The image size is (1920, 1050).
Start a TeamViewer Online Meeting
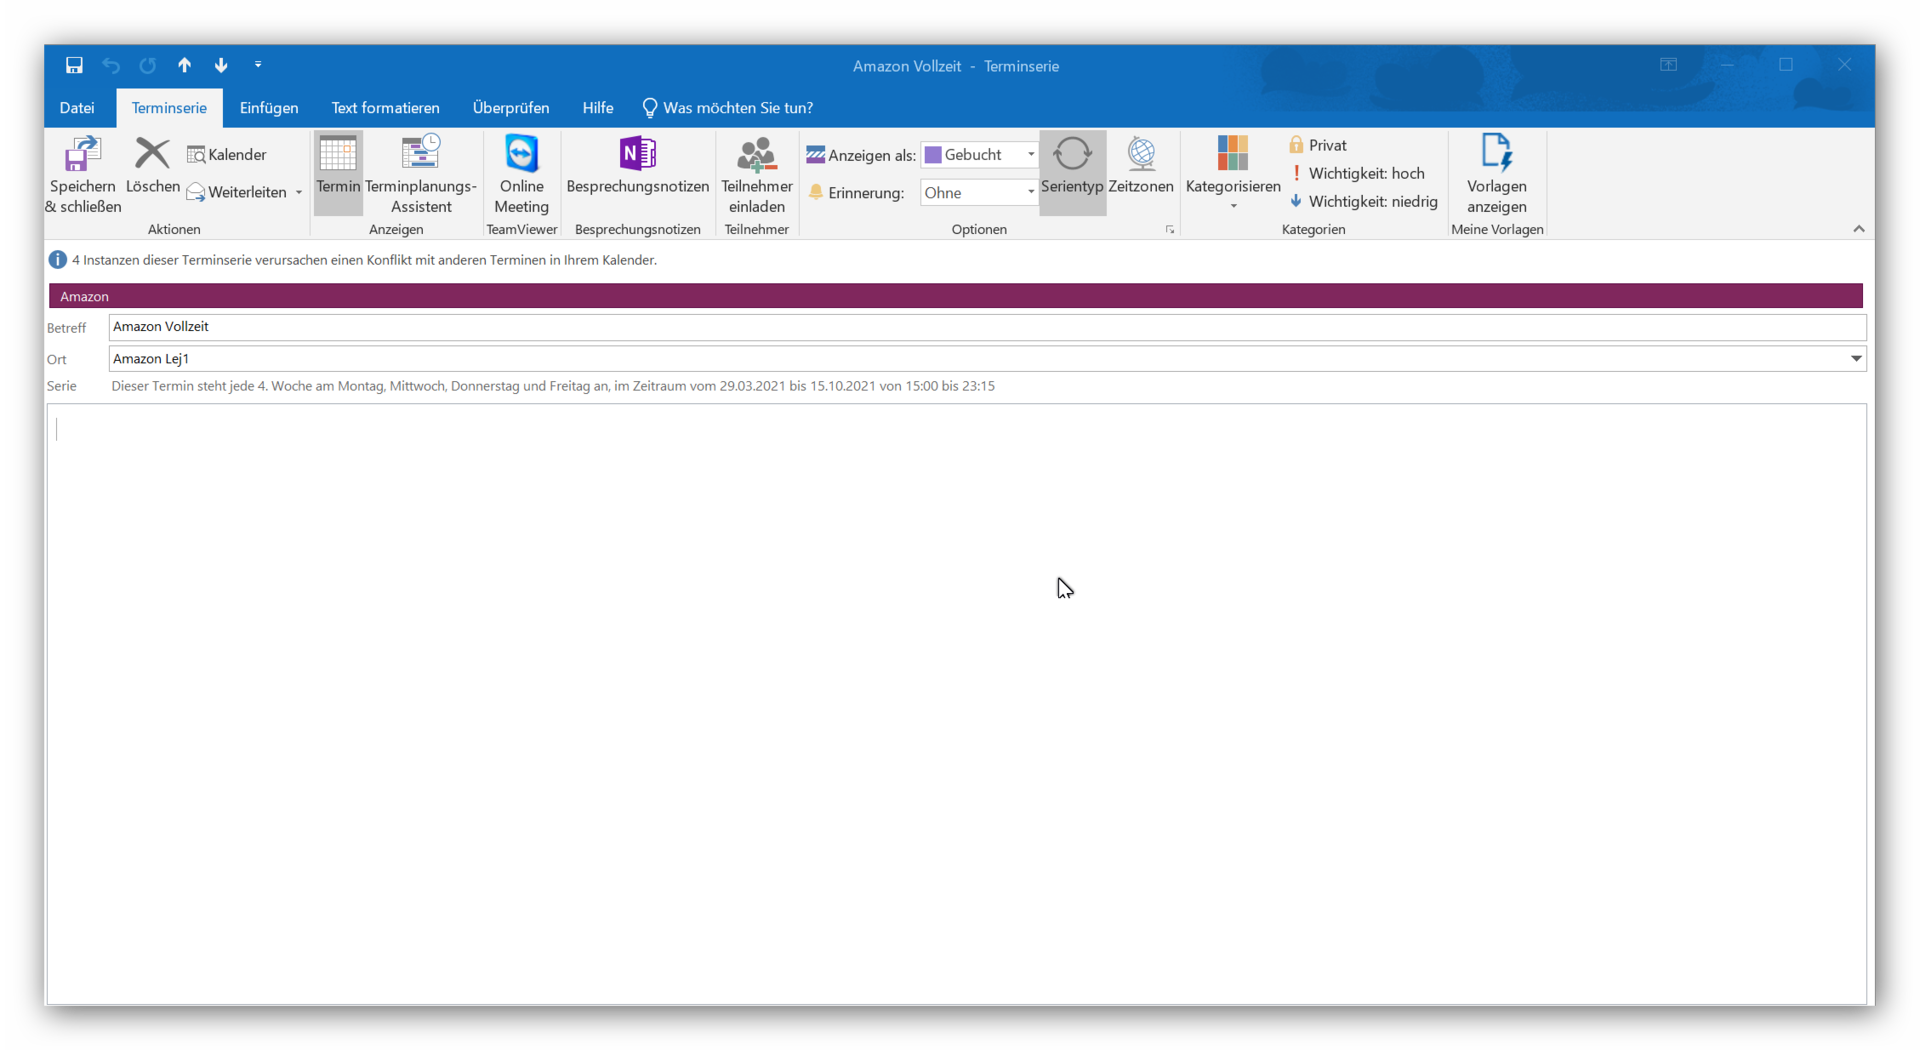coord(521,175)
